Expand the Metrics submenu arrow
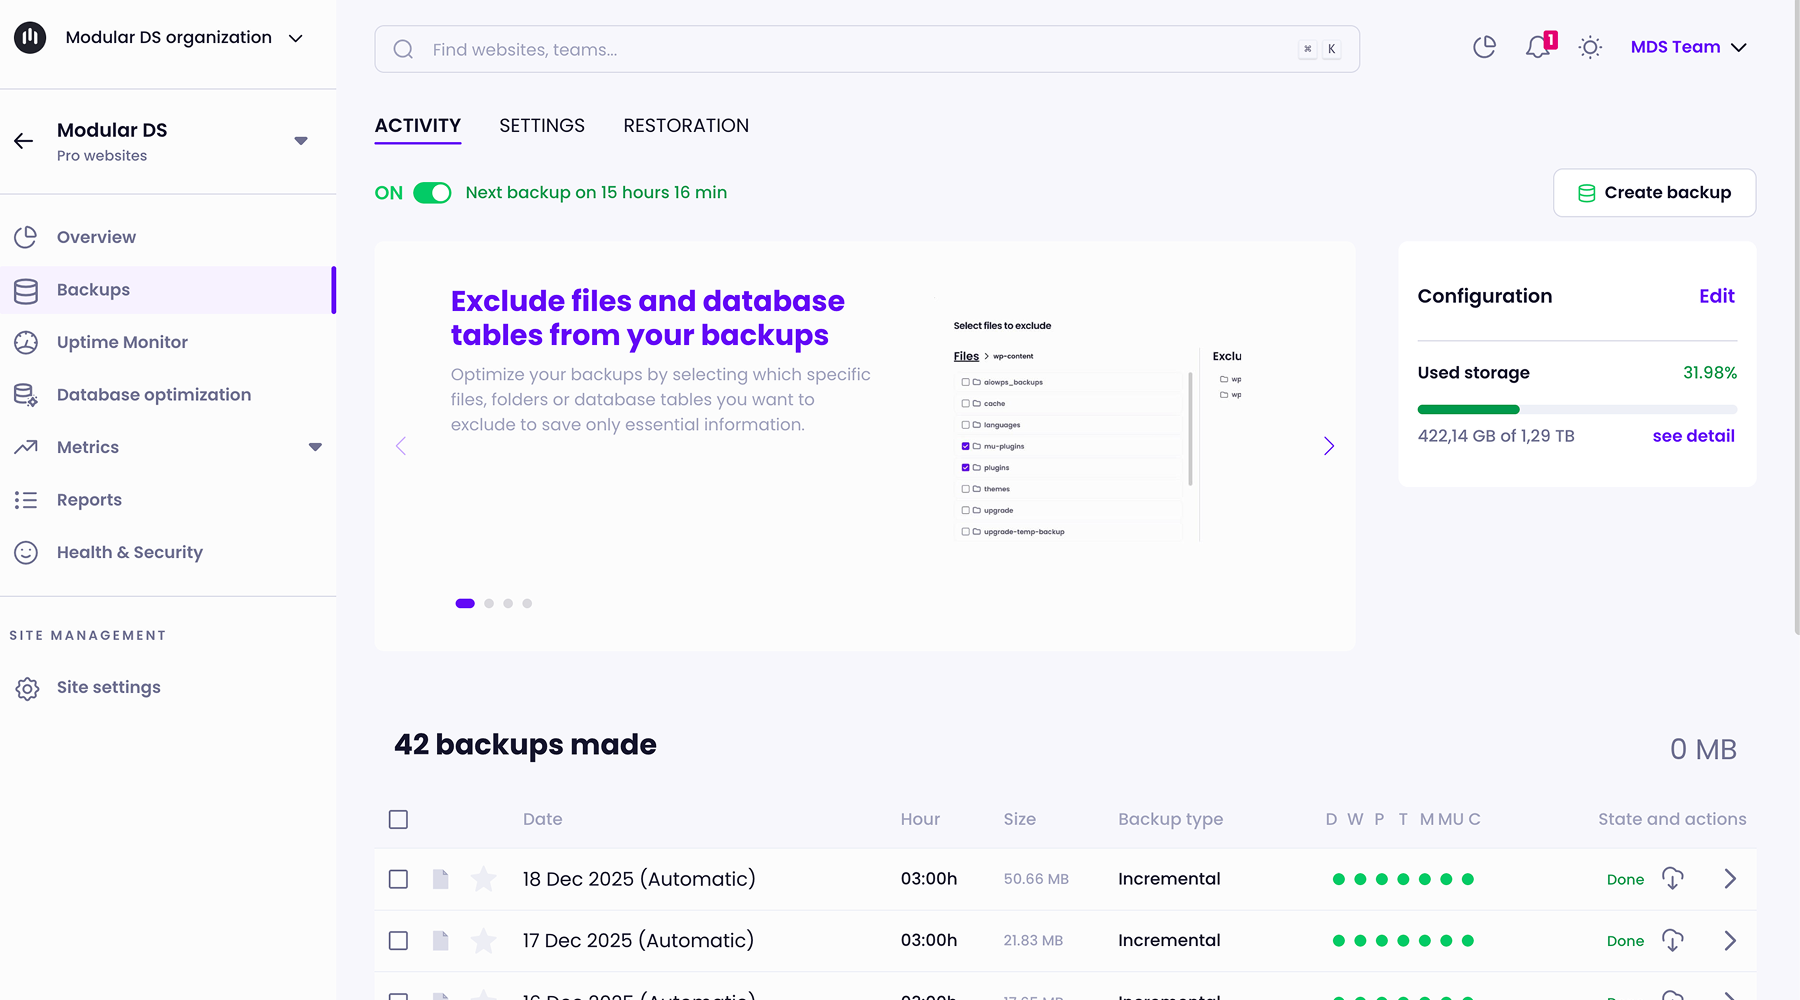Viewport: 1800px width, 1000px height. coord(315,447)
